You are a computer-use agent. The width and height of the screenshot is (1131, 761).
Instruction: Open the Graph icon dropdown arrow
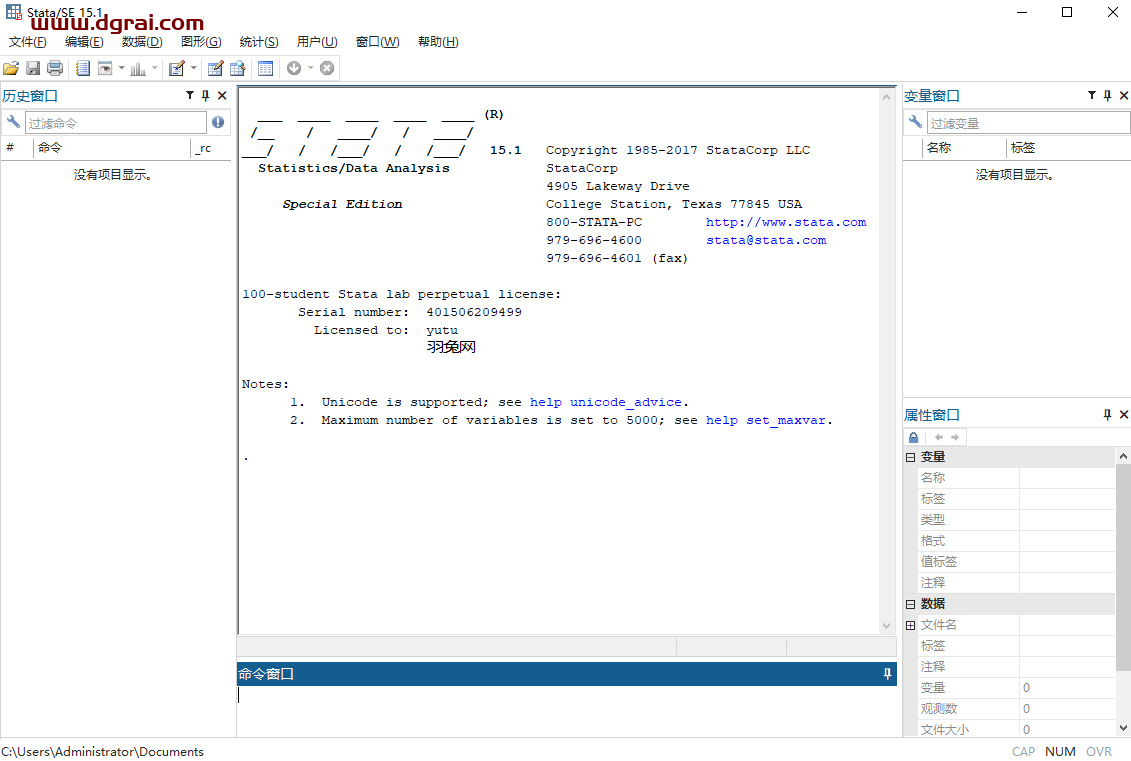154,68
